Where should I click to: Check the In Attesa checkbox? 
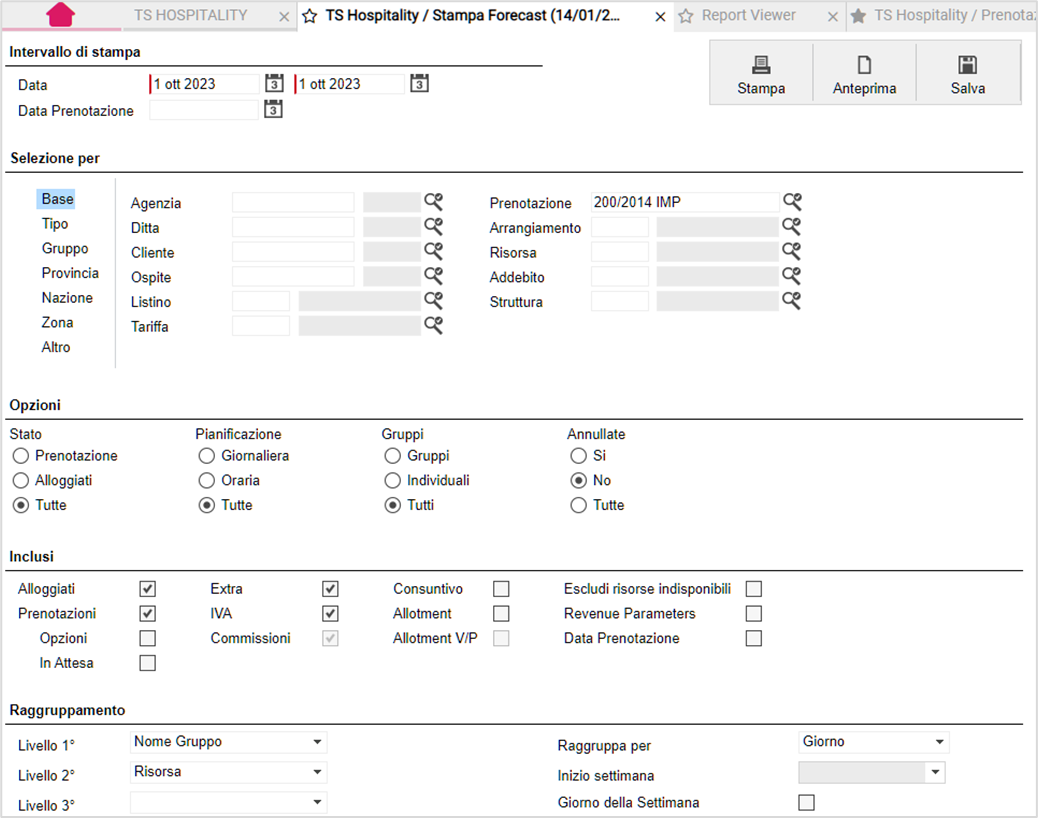(148, 662)
